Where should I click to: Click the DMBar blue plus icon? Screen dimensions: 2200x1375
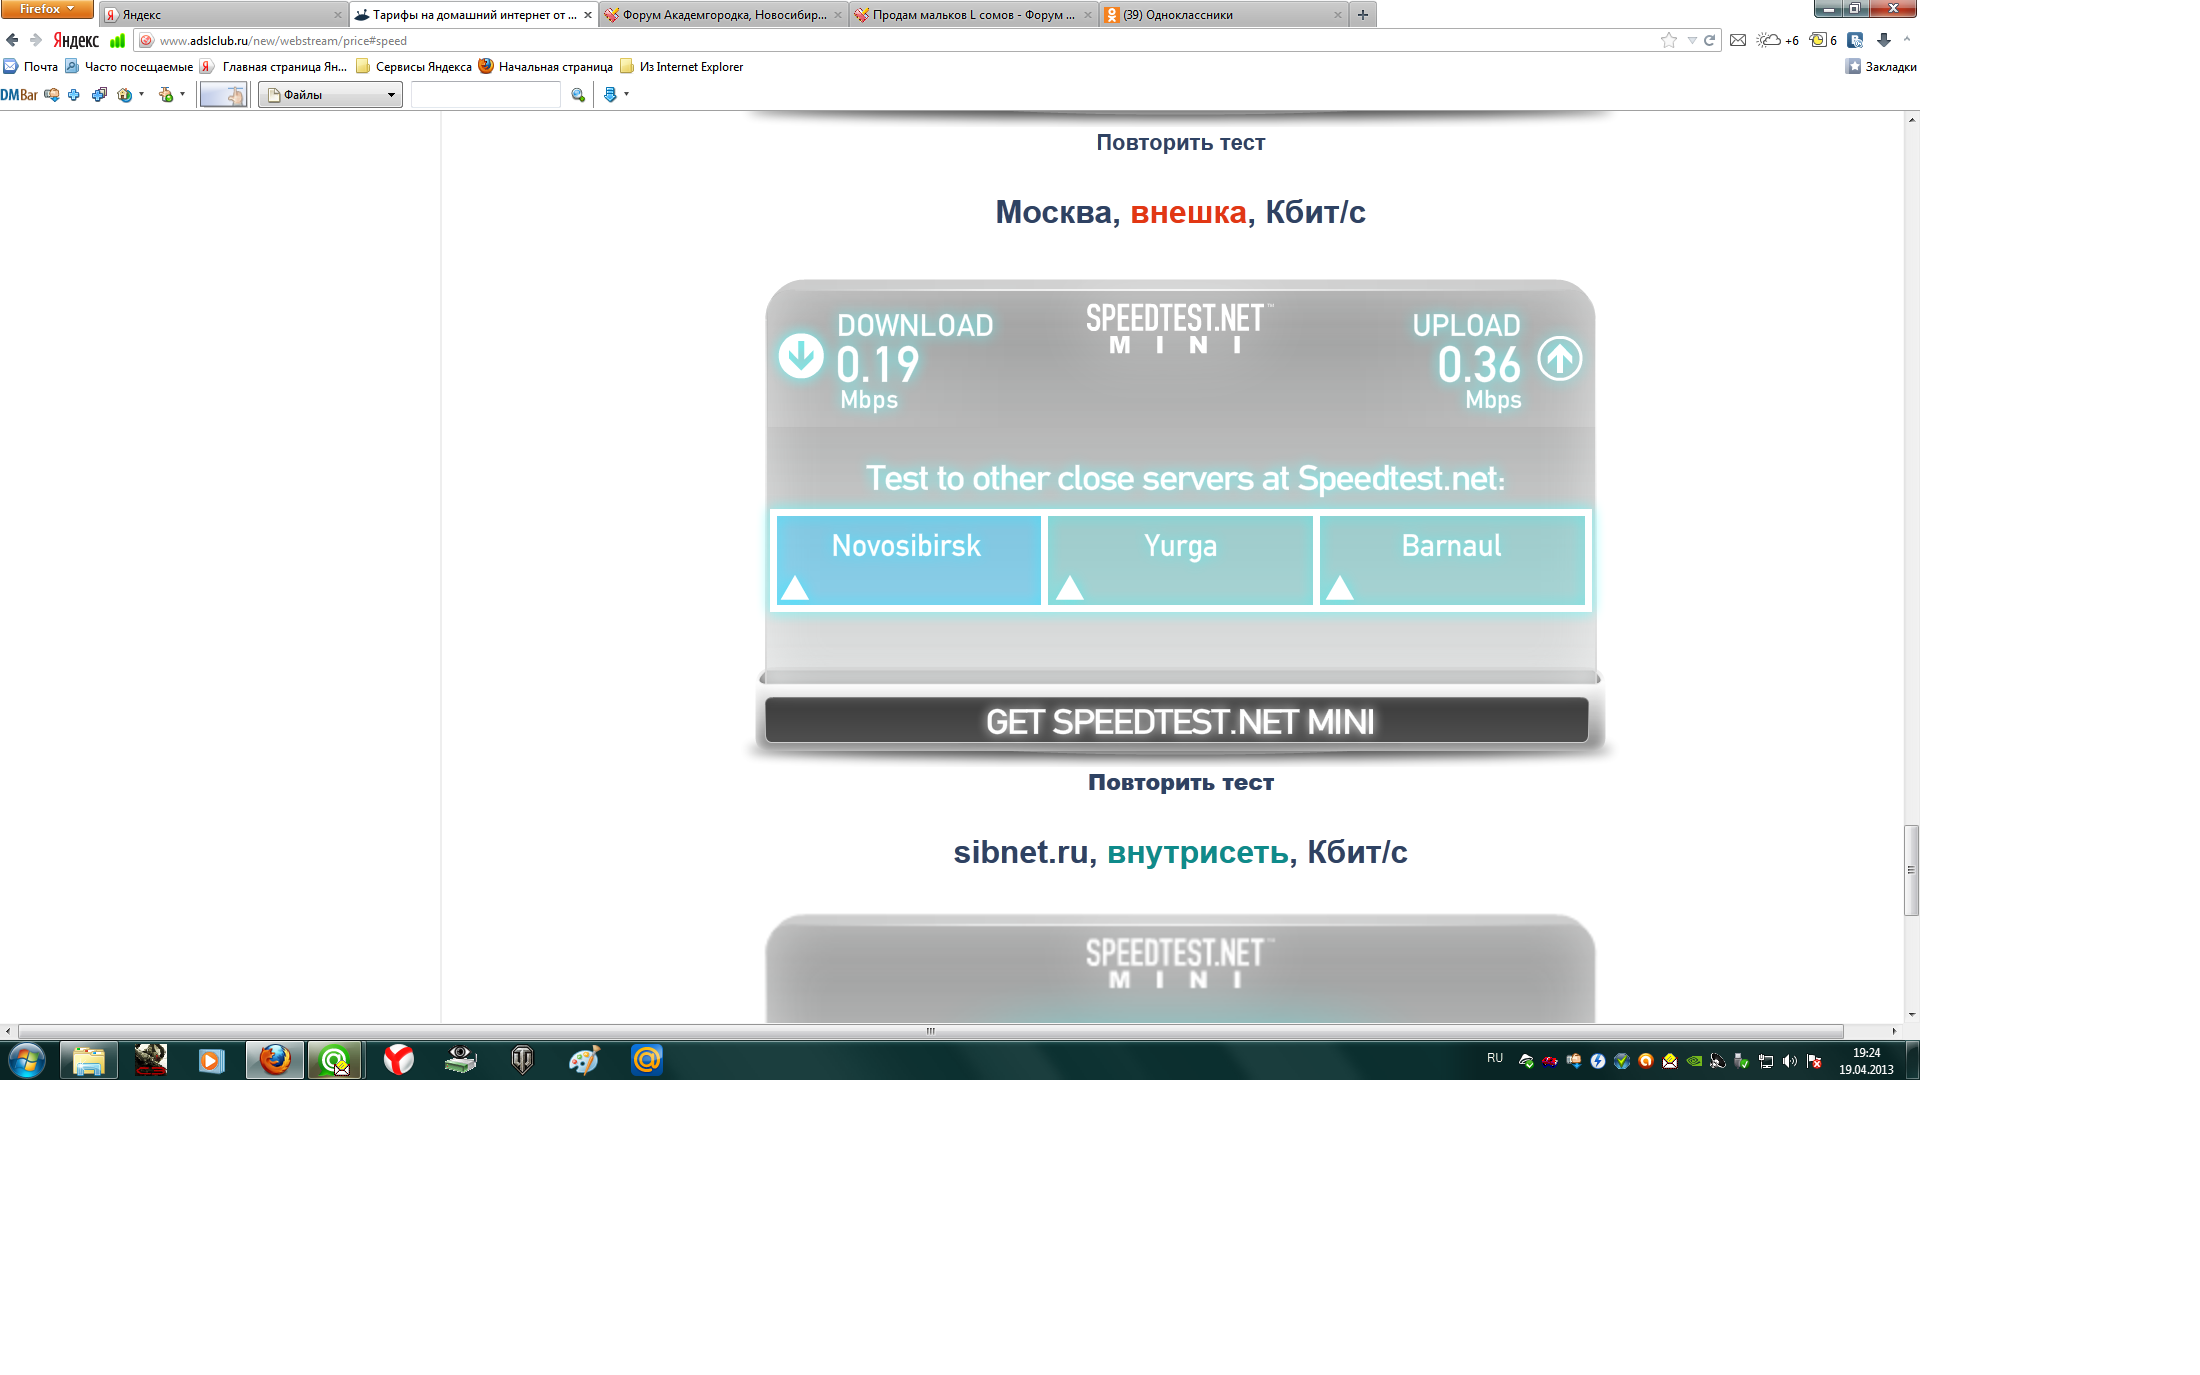pyautogui.click(x=74, y=95)
